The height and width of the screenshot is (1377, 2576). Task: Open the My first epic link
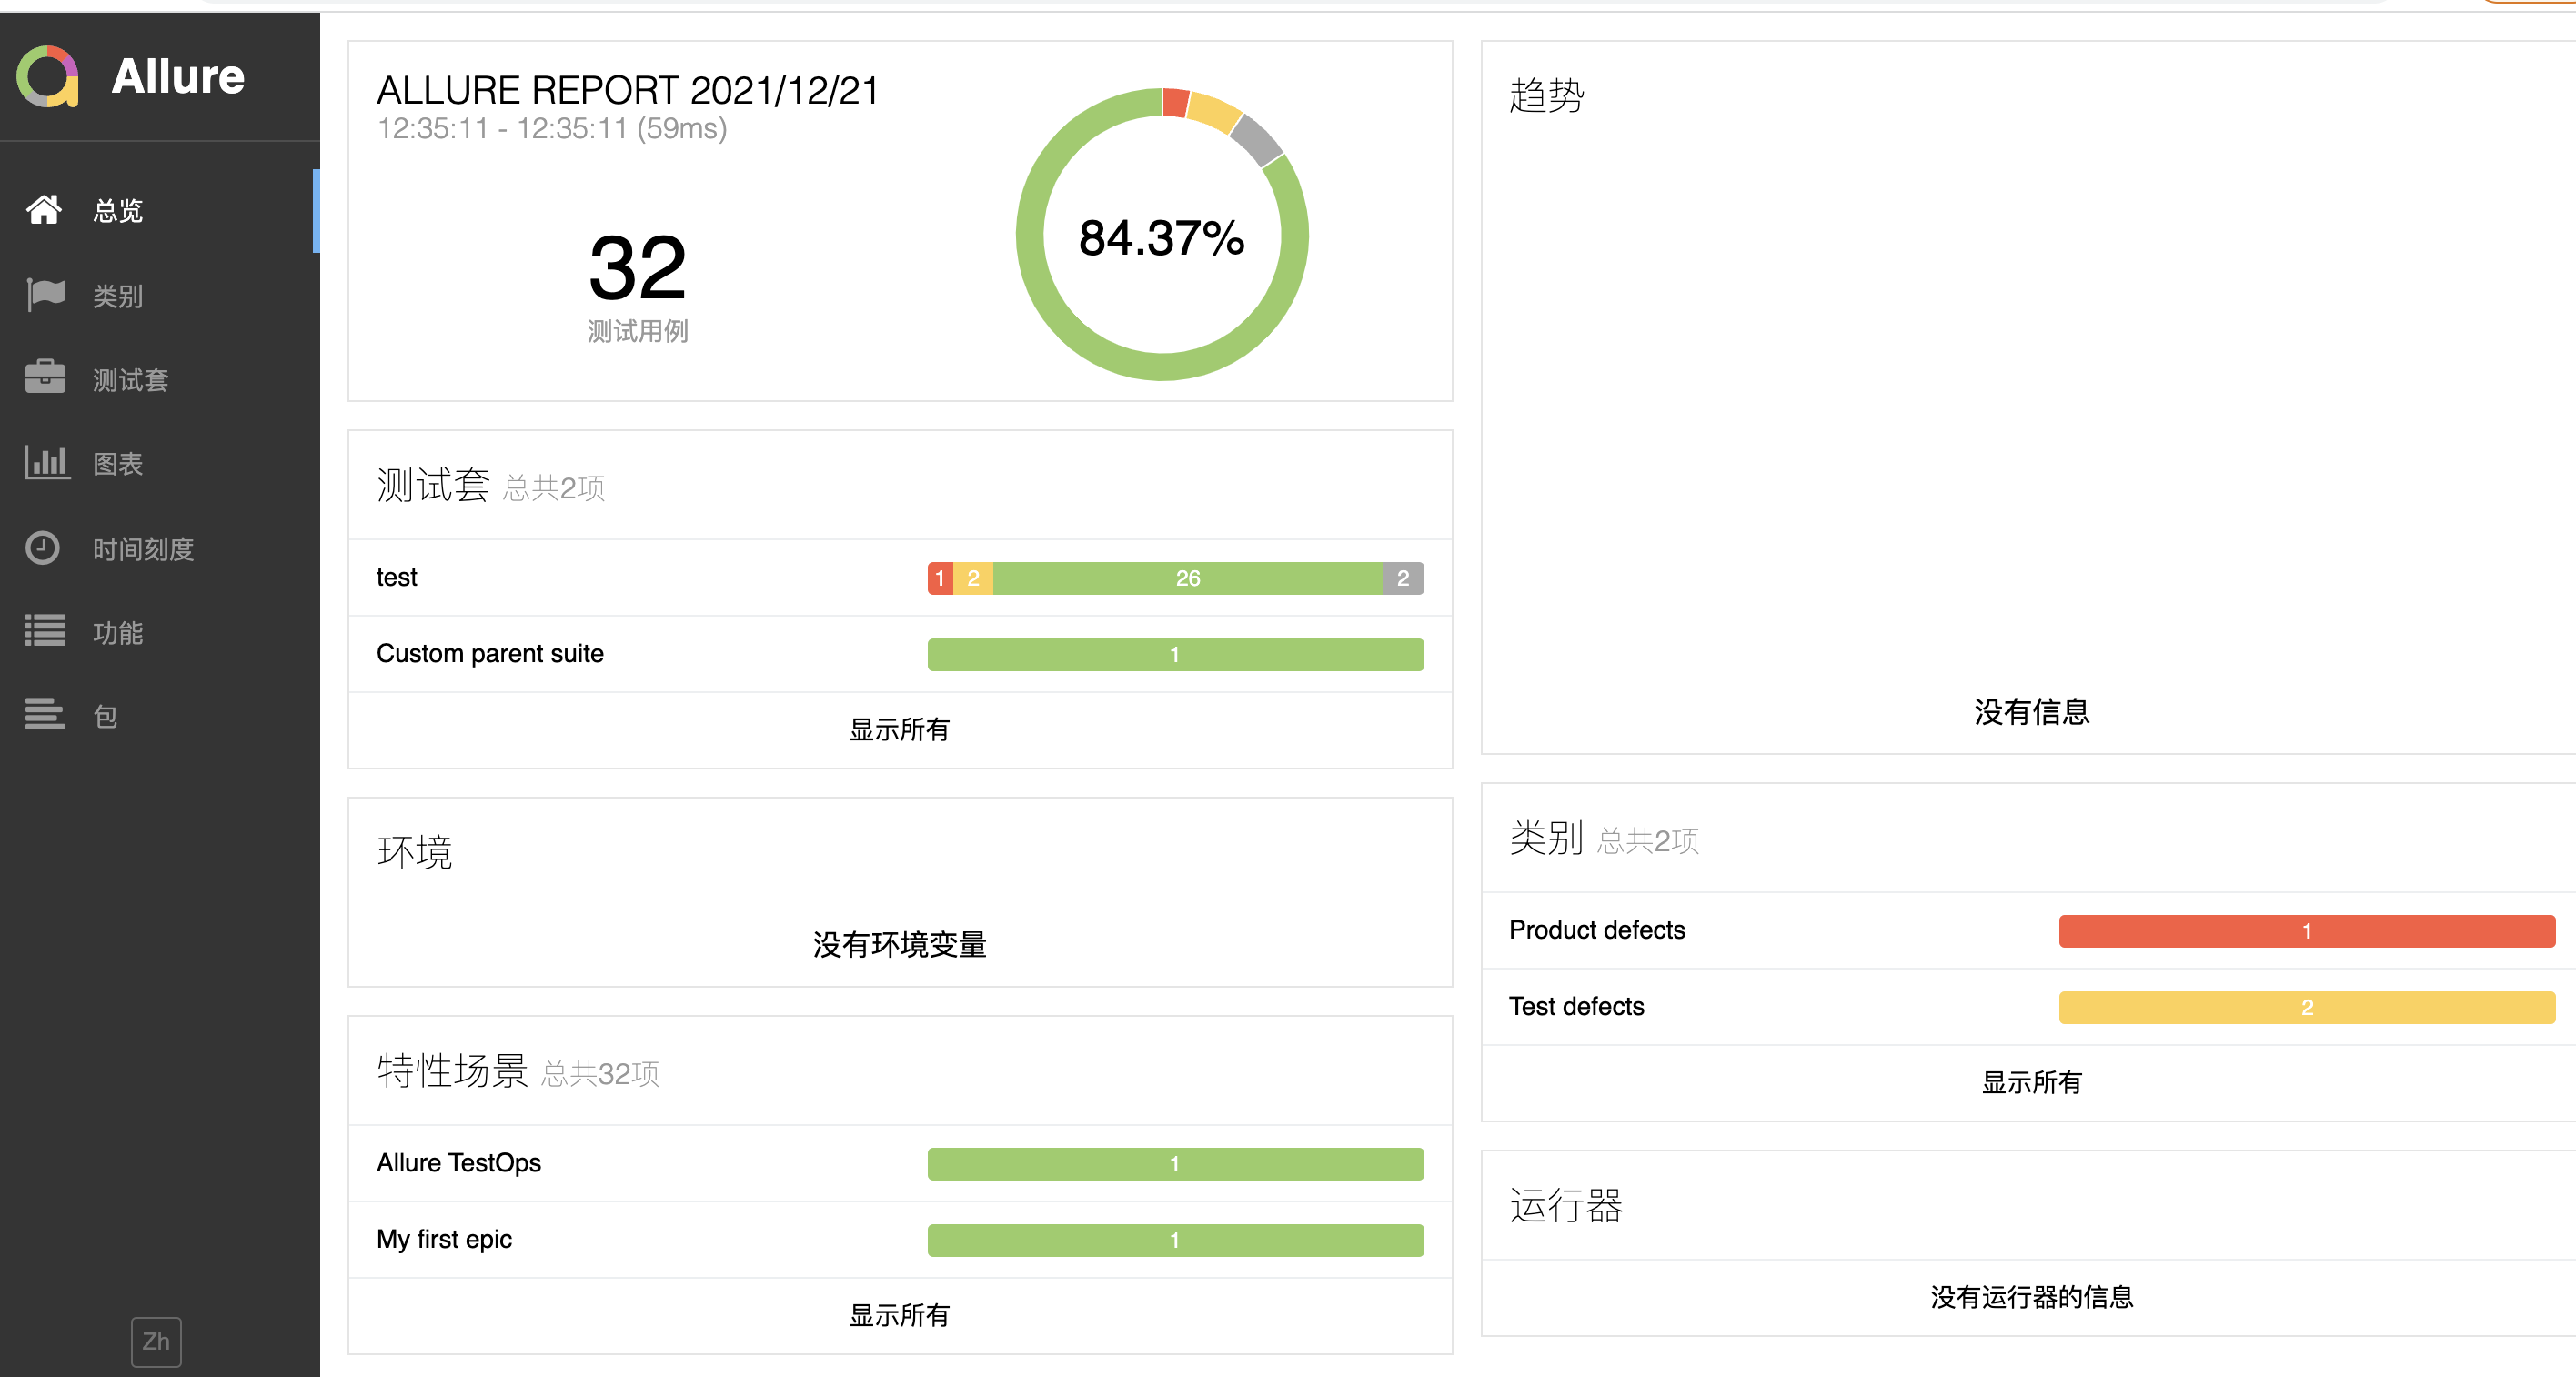click(x=444, y=1239)
